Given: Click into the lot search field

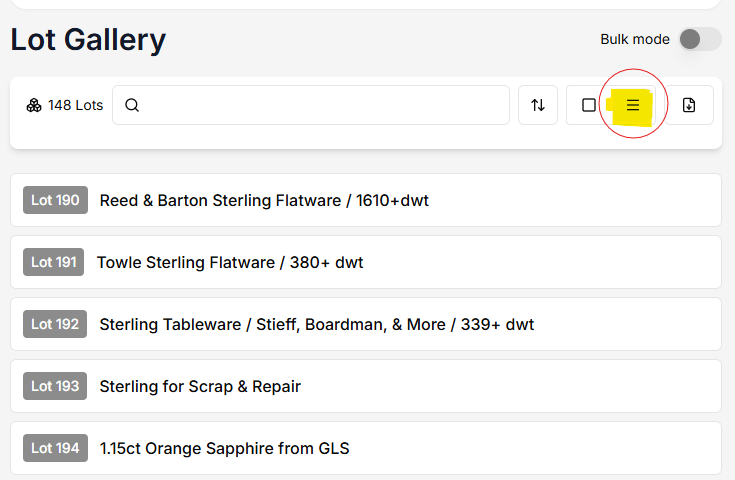Looking at the screenshot, I should point(320,105).
